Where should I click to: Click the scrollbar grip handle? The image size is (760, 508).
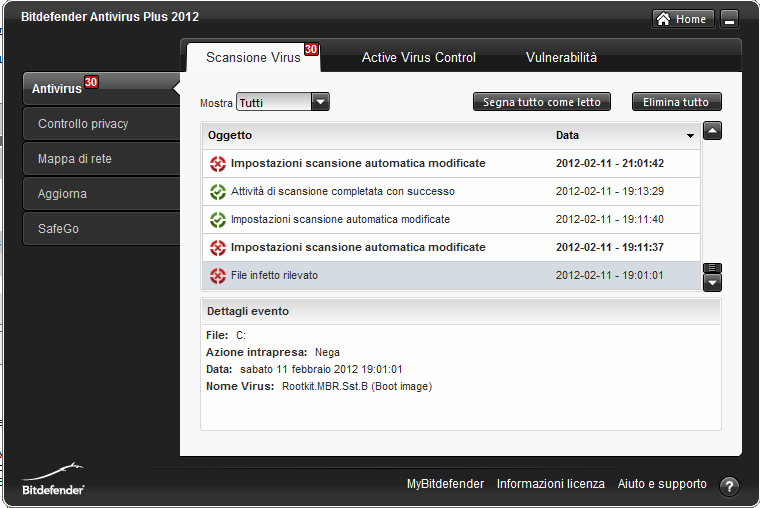click(712, 268)
